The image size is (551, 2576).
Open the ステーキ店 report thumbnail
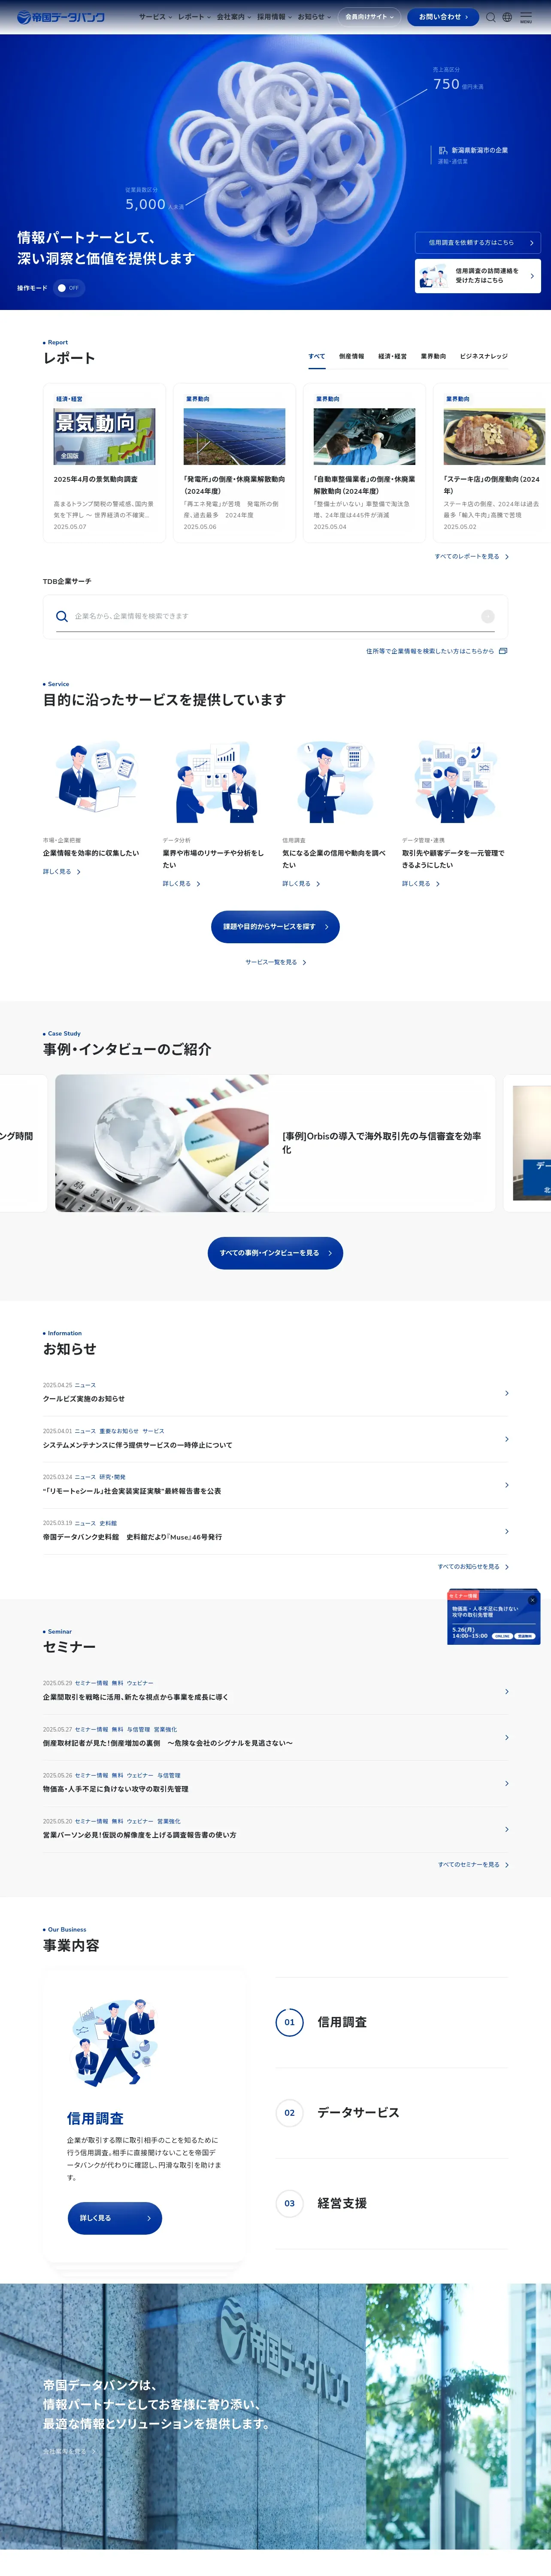pos(494,436)
